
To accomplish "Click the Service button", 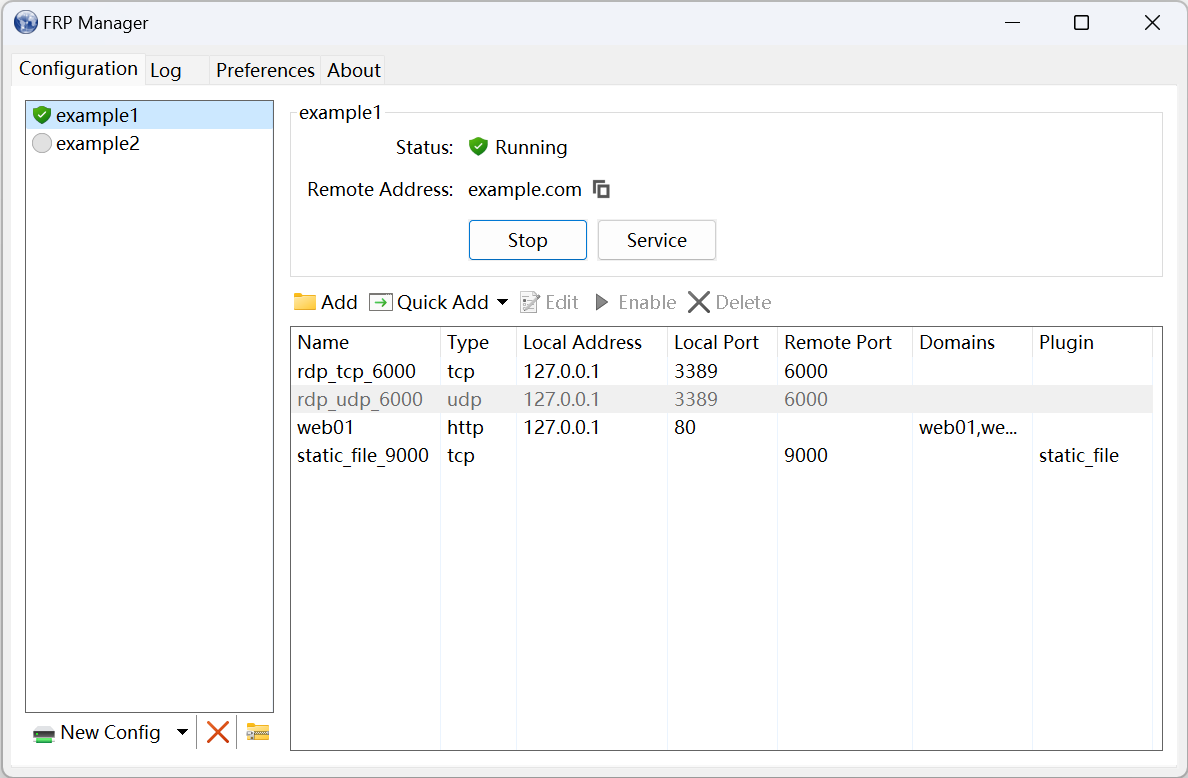I will click(x=656, y=240).
